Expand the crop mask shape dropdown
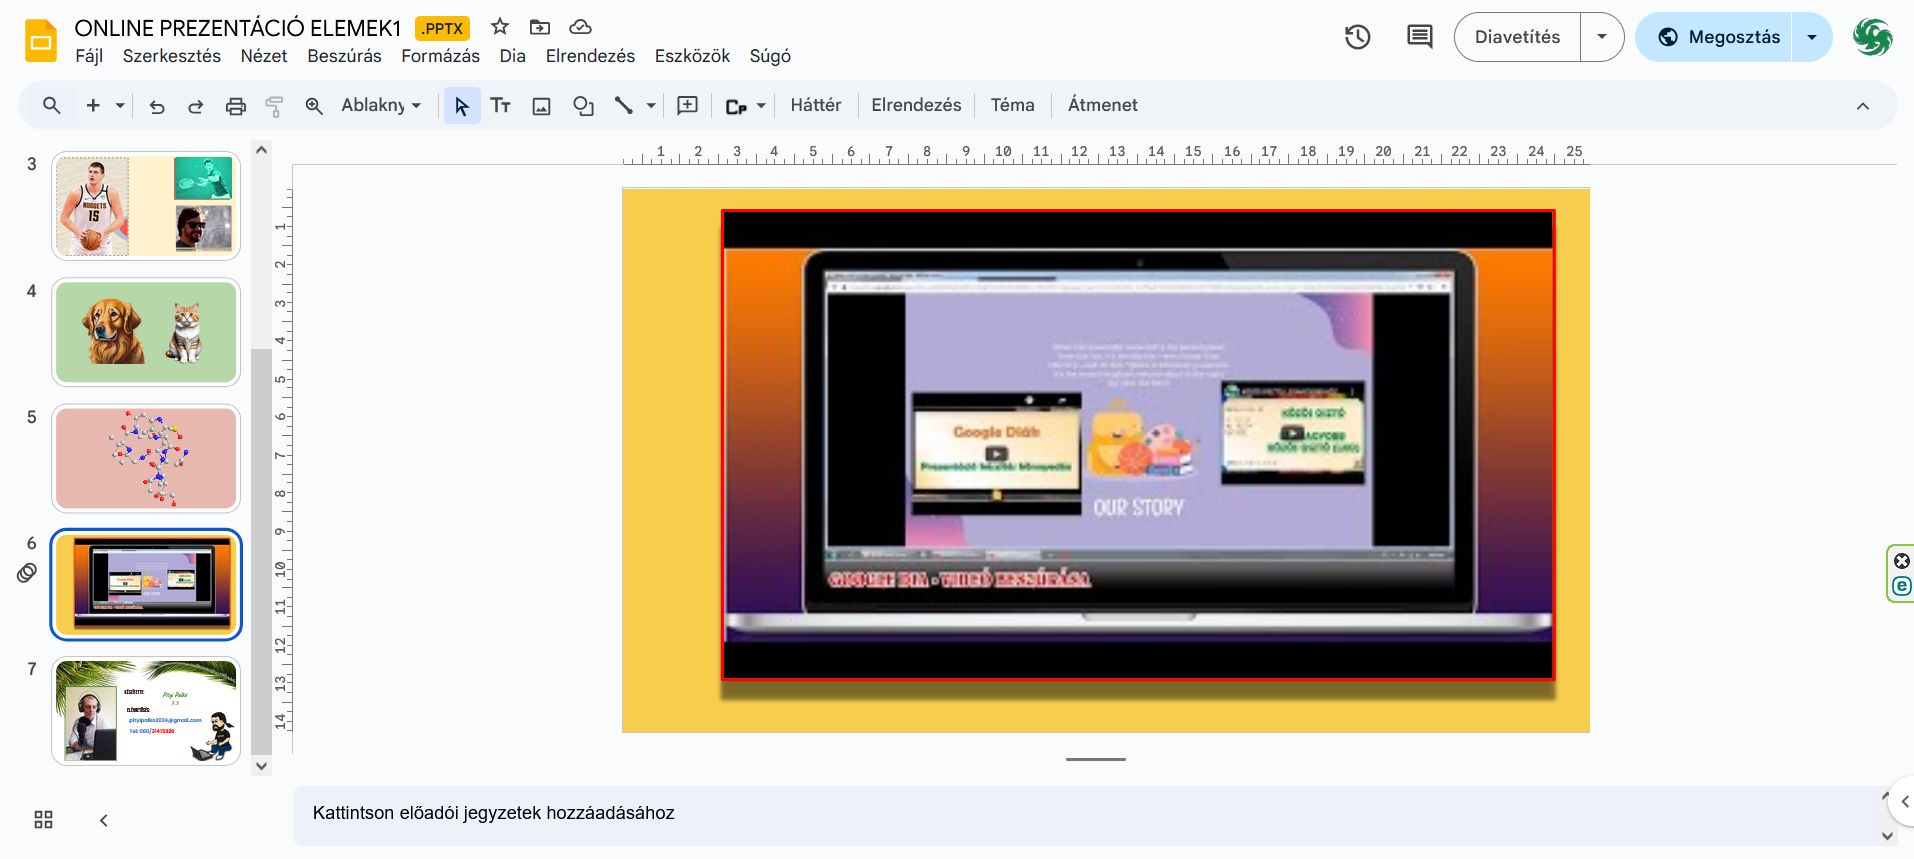1914x859 pixels. tap(761, 105)
